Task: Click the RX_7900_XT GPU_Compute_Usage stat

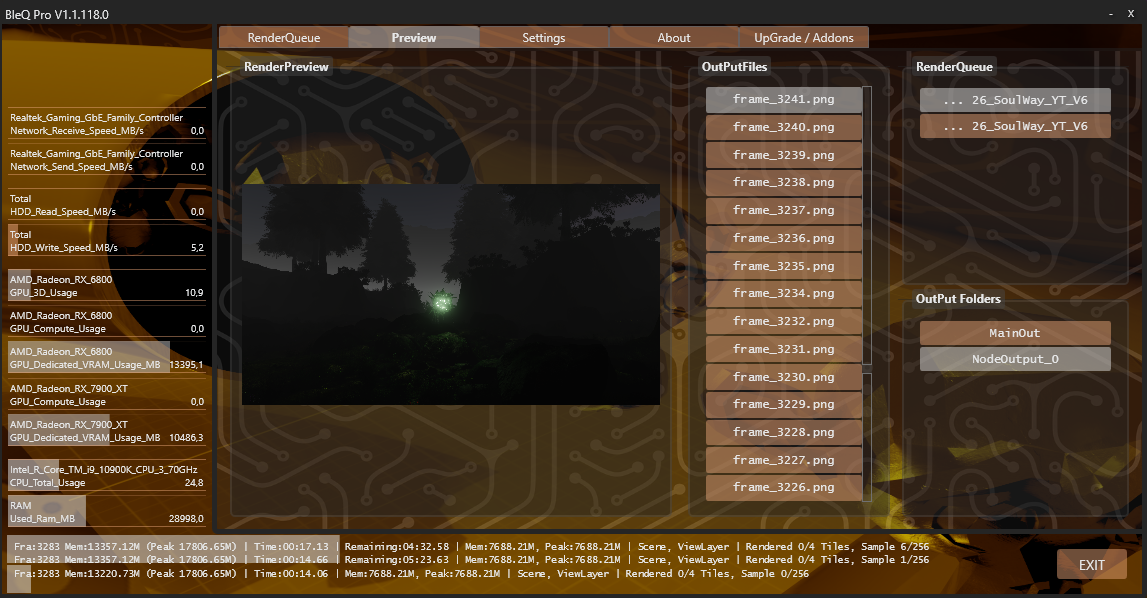Action: (x=107, y=395)
